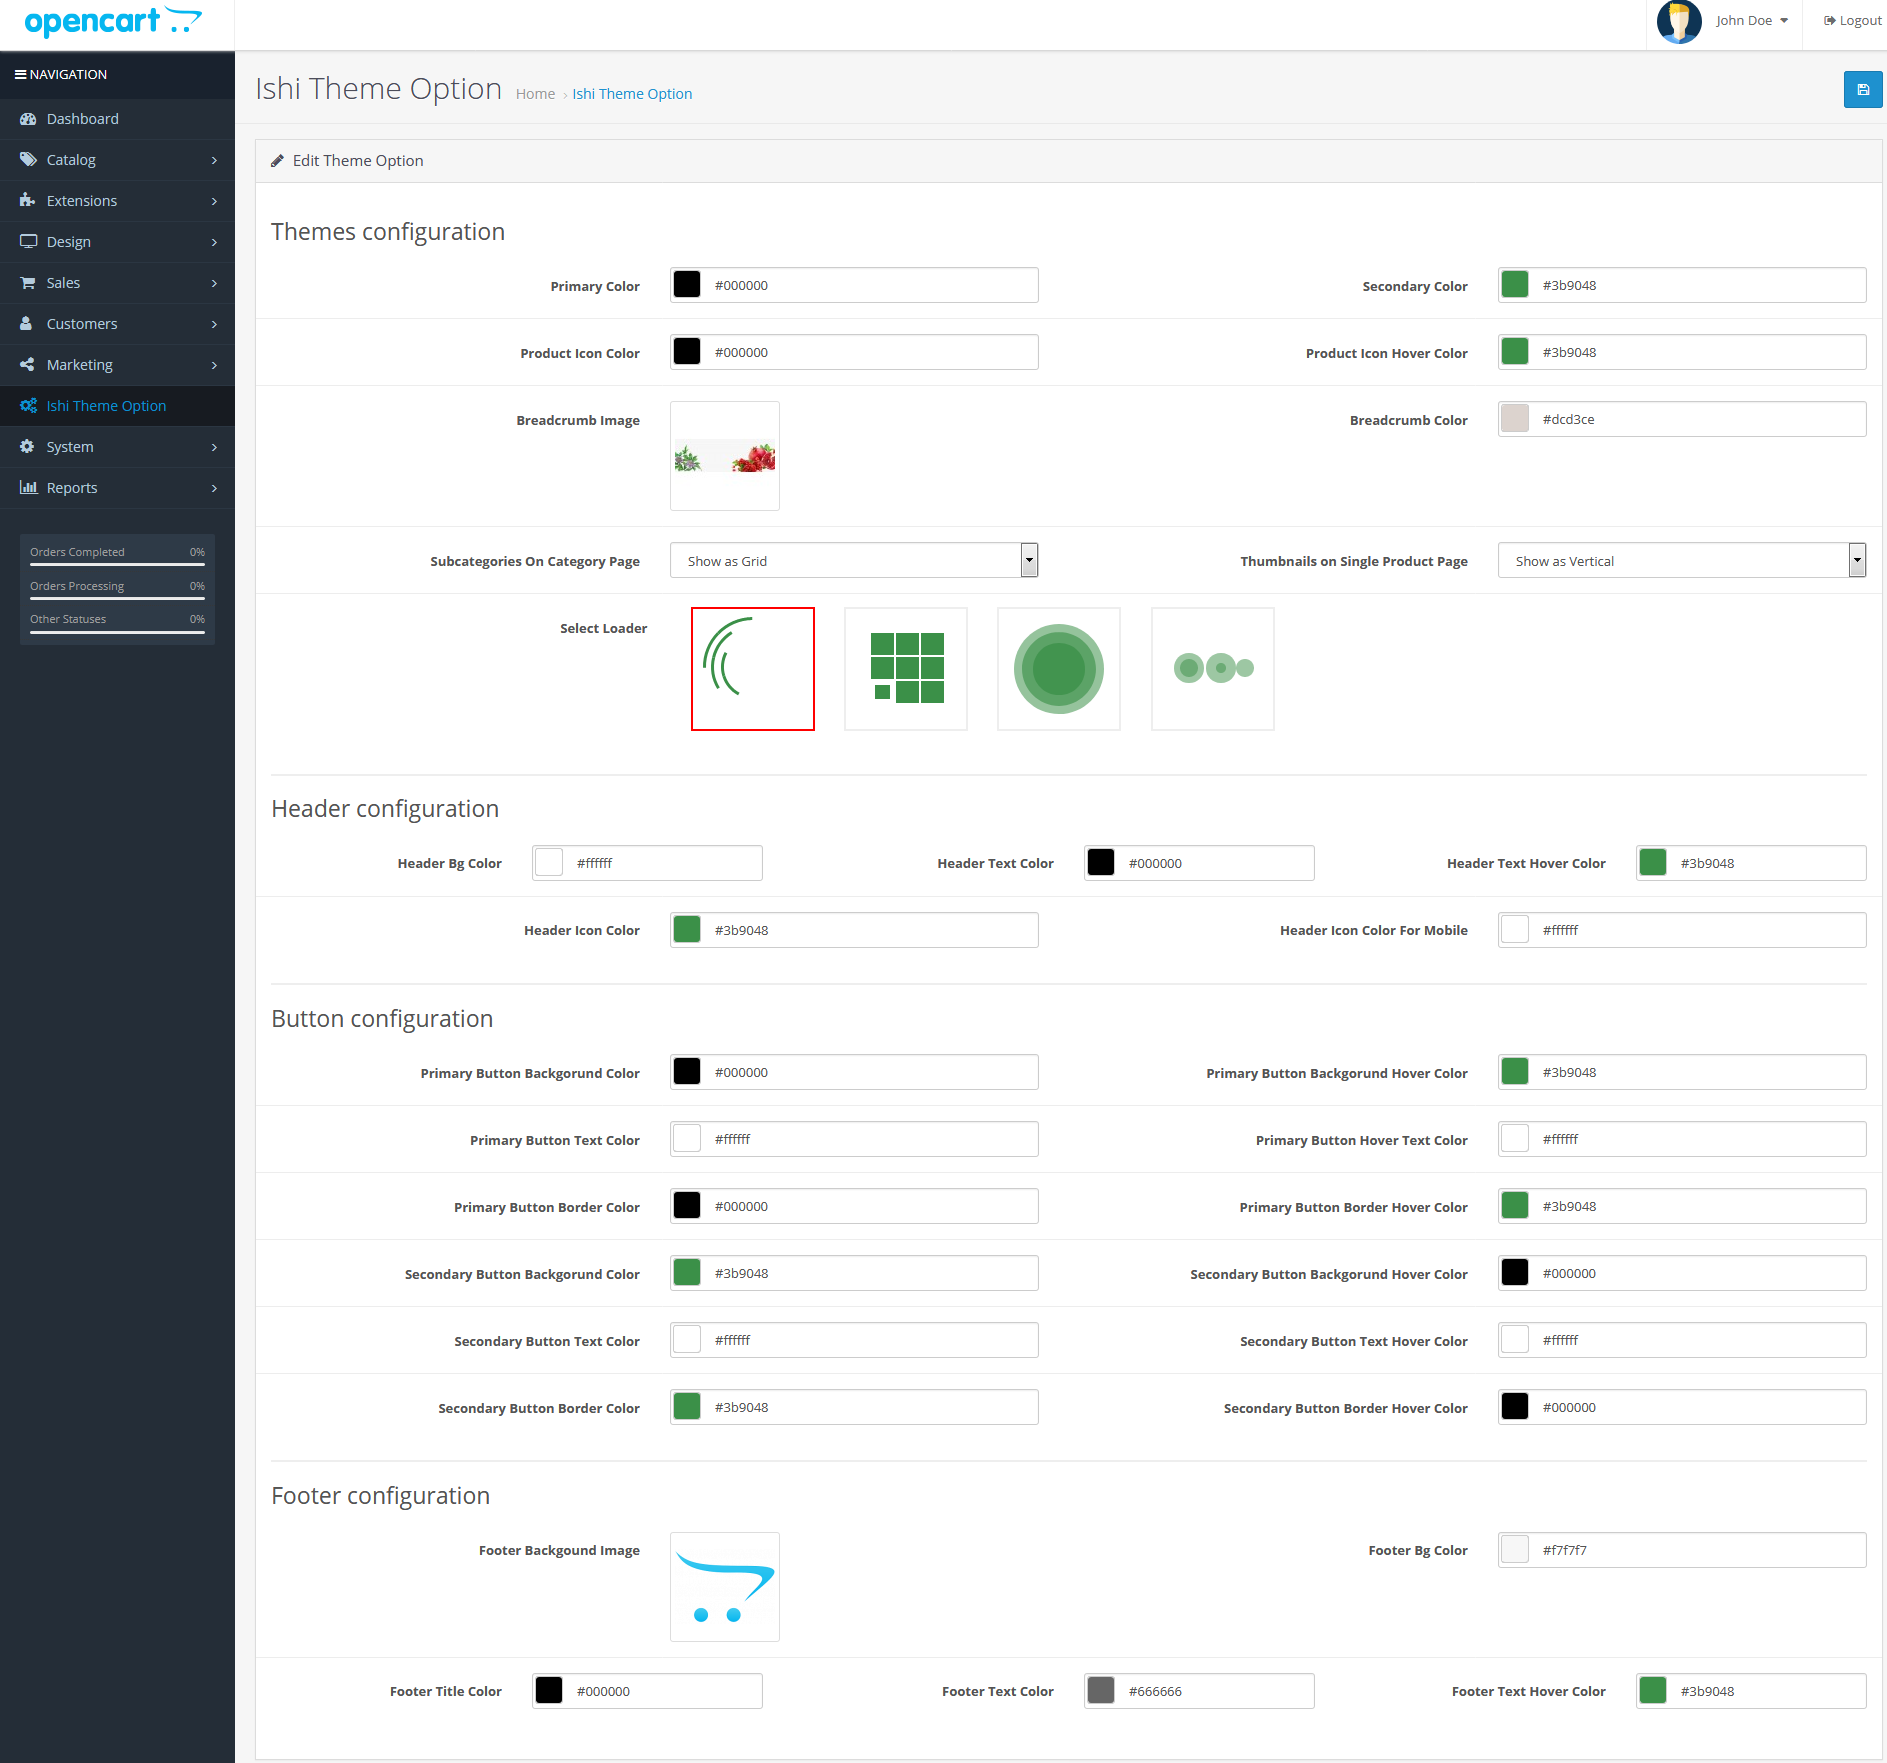Click Secondary Button Background Hover Color swatch
The height and width of the screenshot is (1763, 1887).
tap(1515, 1273)
